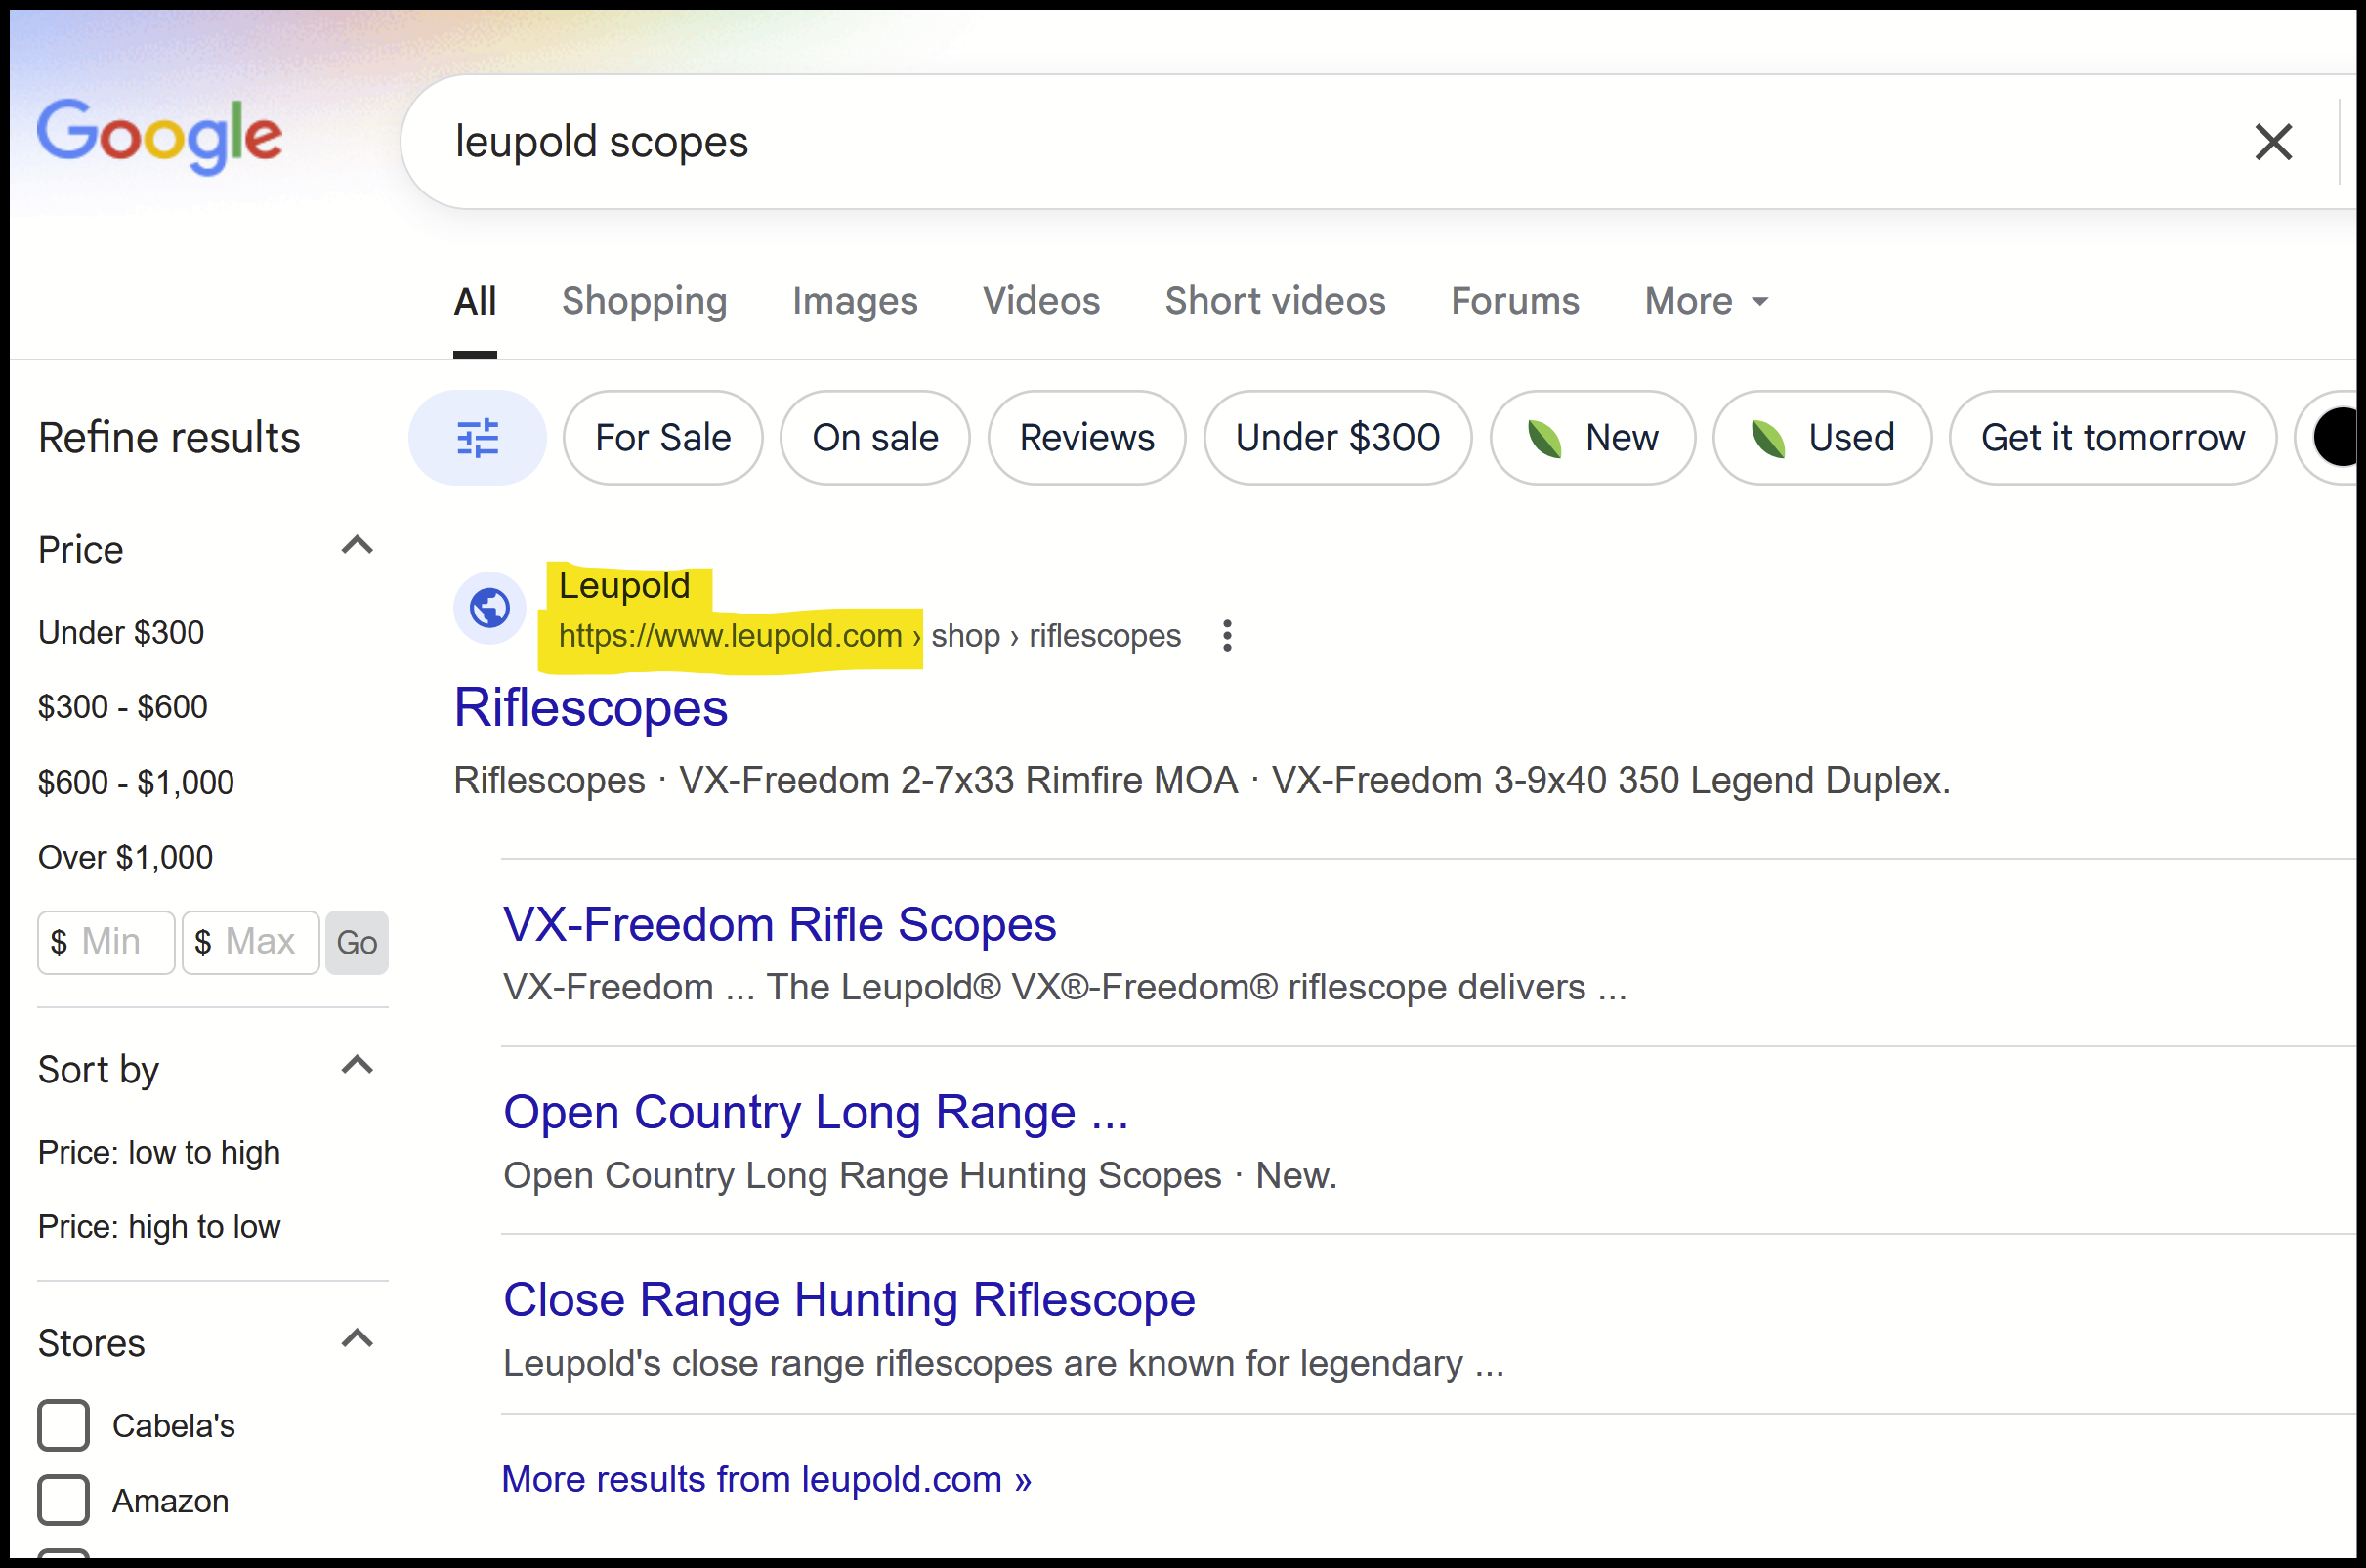Sort by Price: low to high
Screen dimensions: 2366x1568
coord(159,1153)
